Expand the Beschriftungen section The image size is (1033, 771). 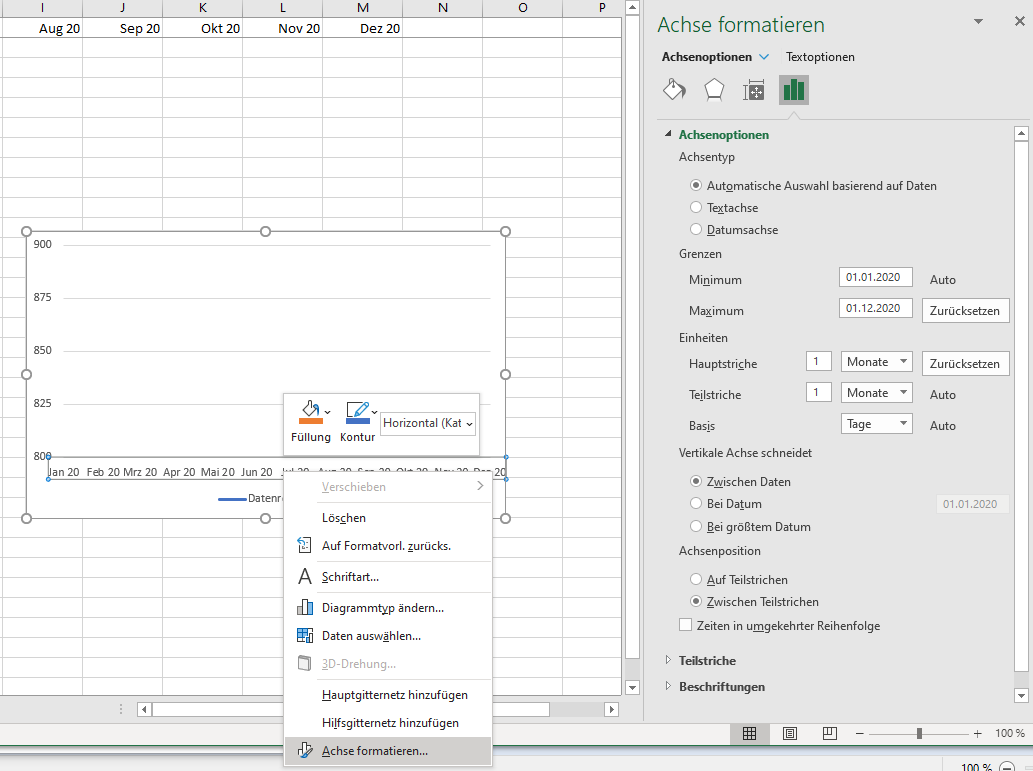pyautogui.click(x=668, y=686)
